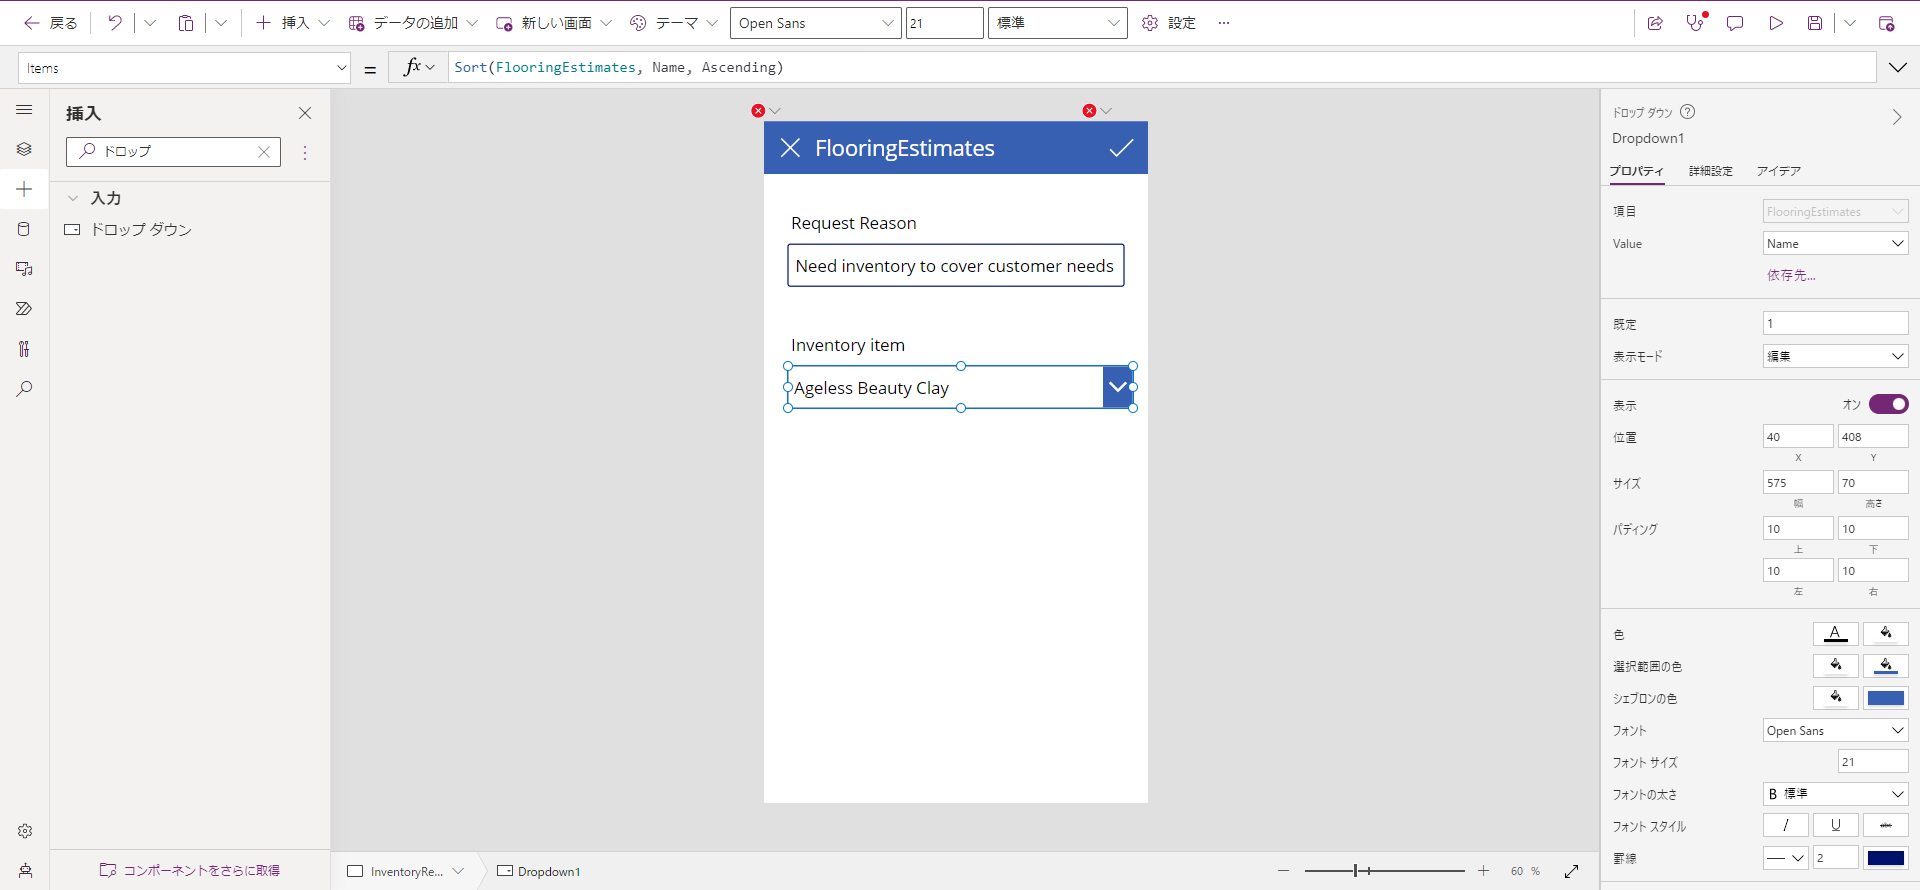The width and height of the screenshot is (1920, 890).
Task: Open the Open Sans font dropdown in toolbar
Action: coord(816,23)
